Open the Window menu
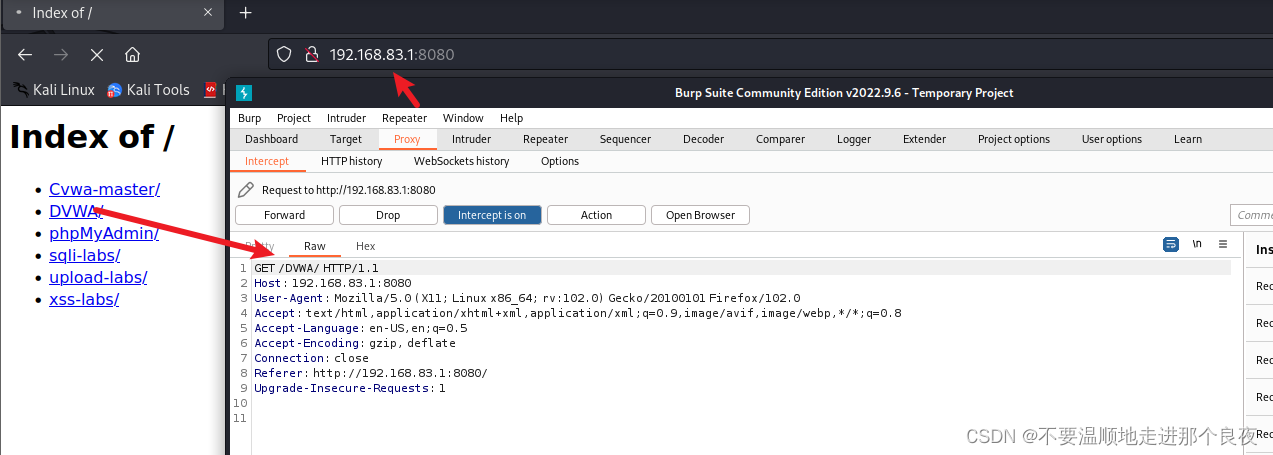The image size is (1273, 455). [x=463, y=118]
